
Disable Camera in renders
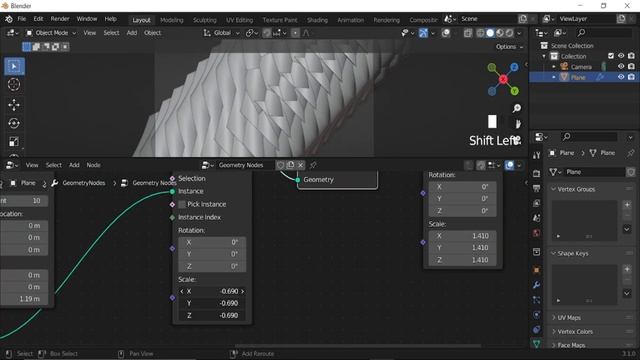pos(631,67)
